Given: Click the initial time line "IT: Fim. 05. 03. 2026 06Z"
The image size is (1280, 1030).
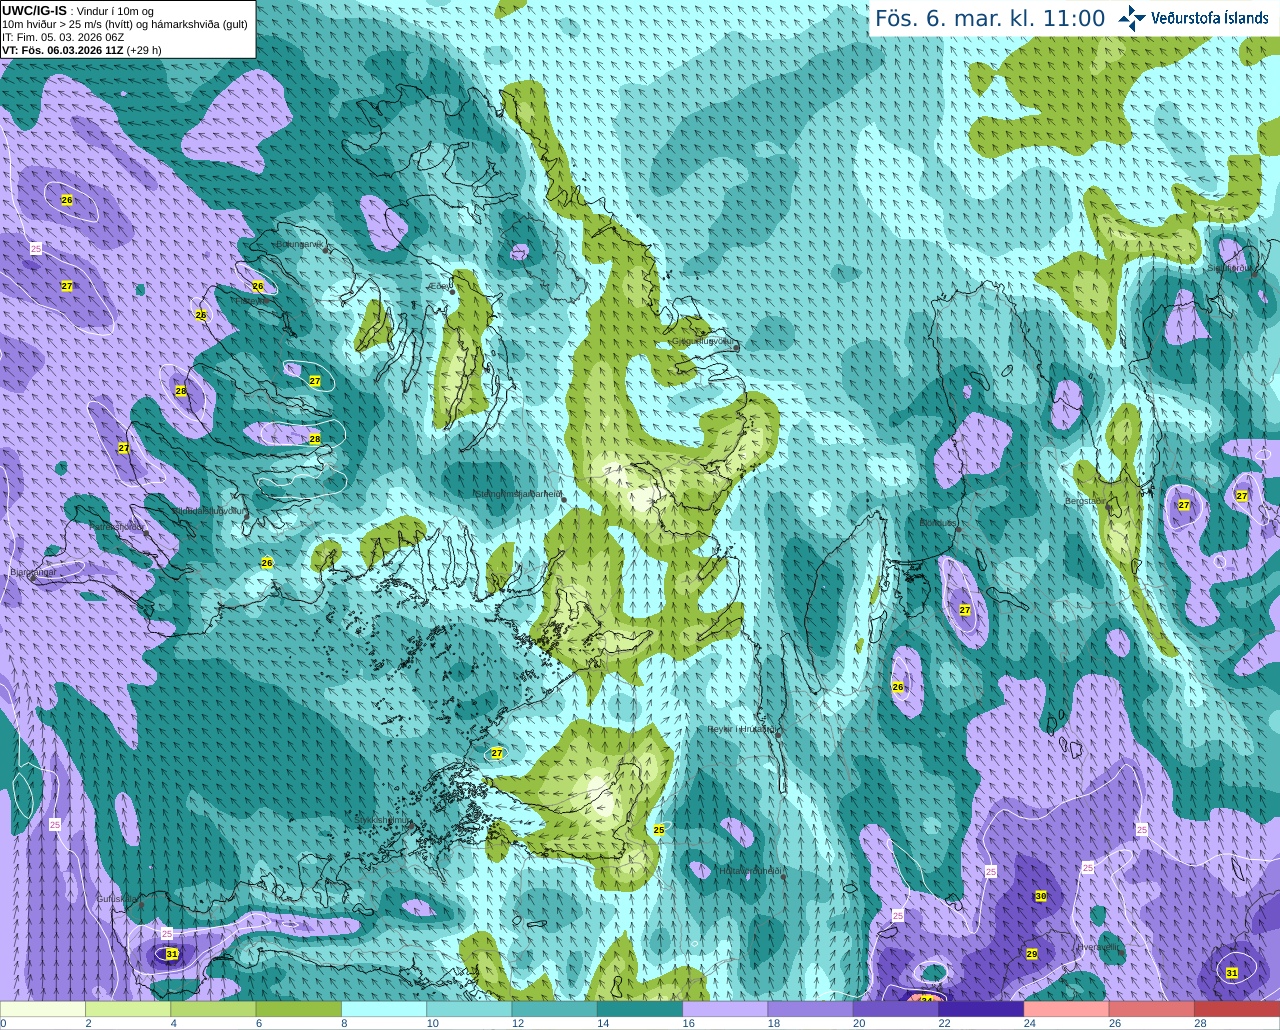Looking at the screenshot, I should (x=63, y=37).
